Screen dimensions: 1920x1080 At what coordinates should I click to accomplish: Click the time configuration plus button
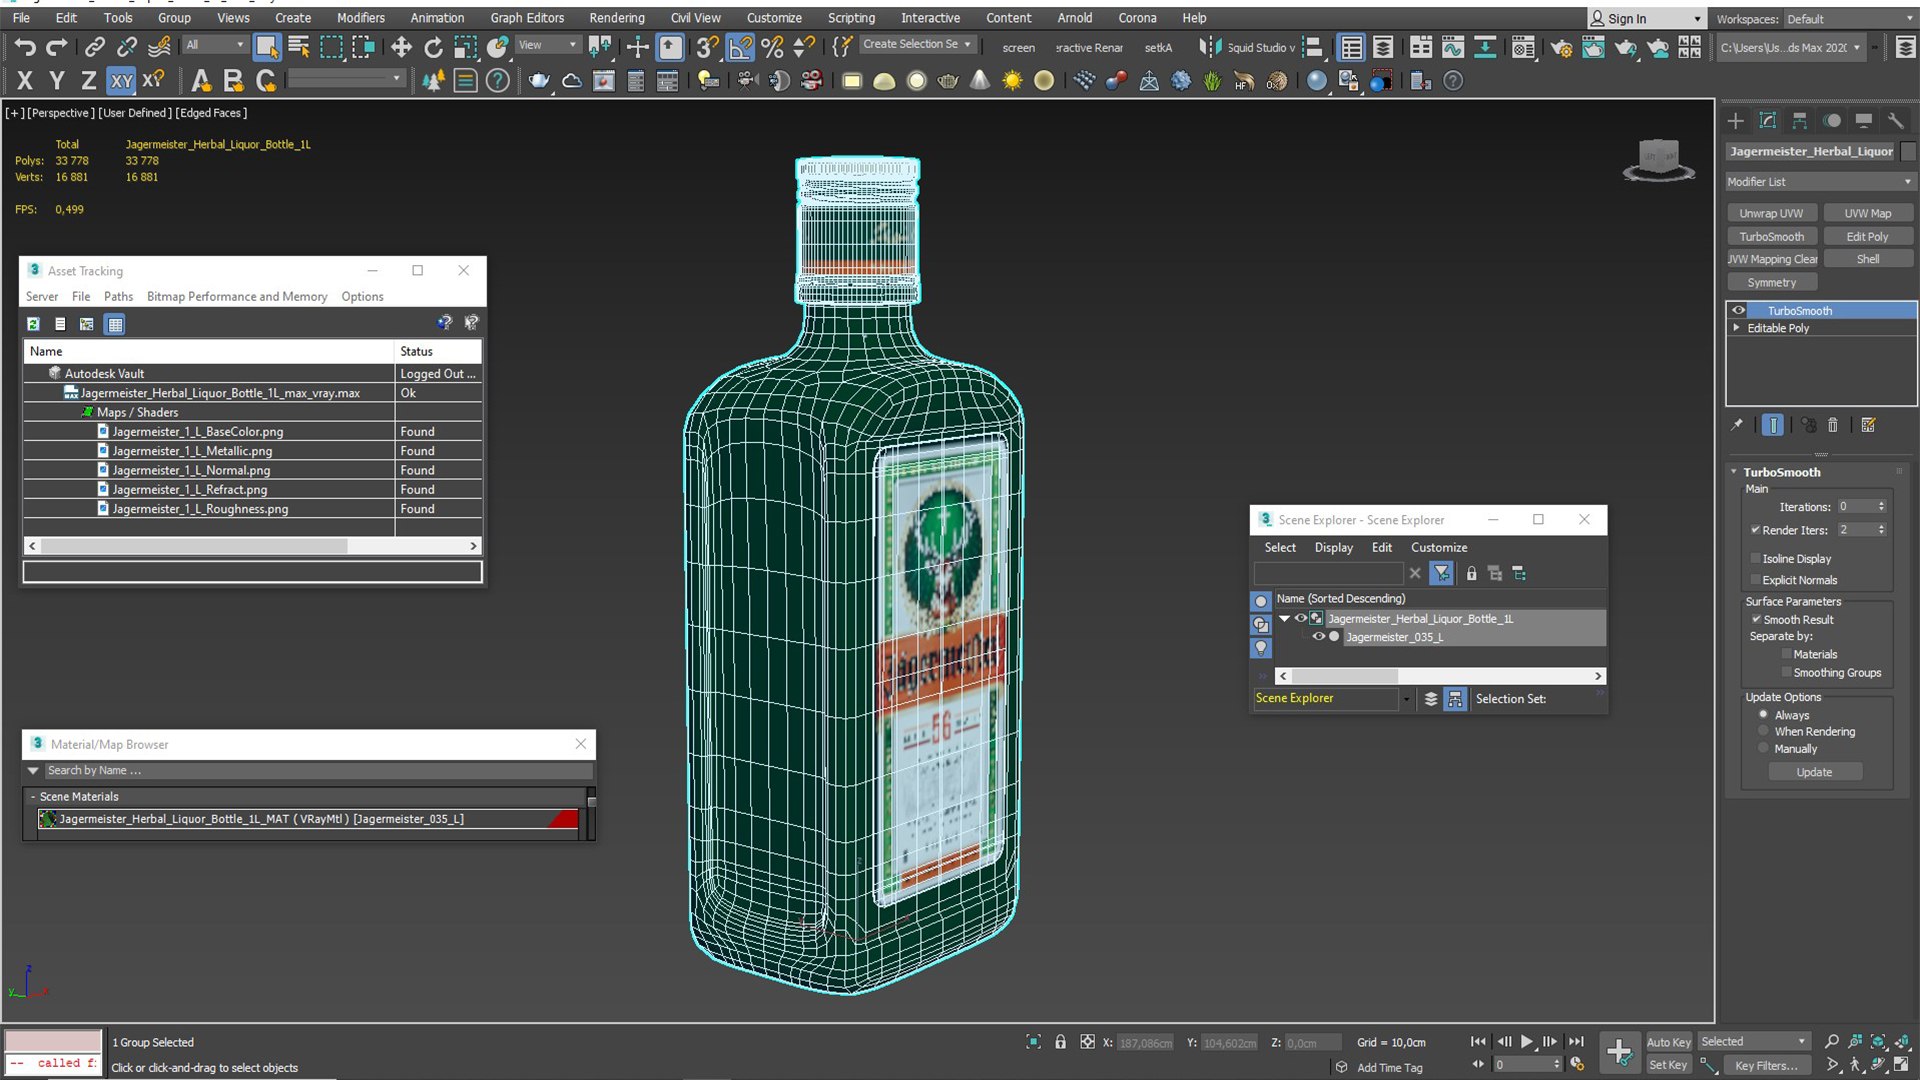(1619, 1051)
